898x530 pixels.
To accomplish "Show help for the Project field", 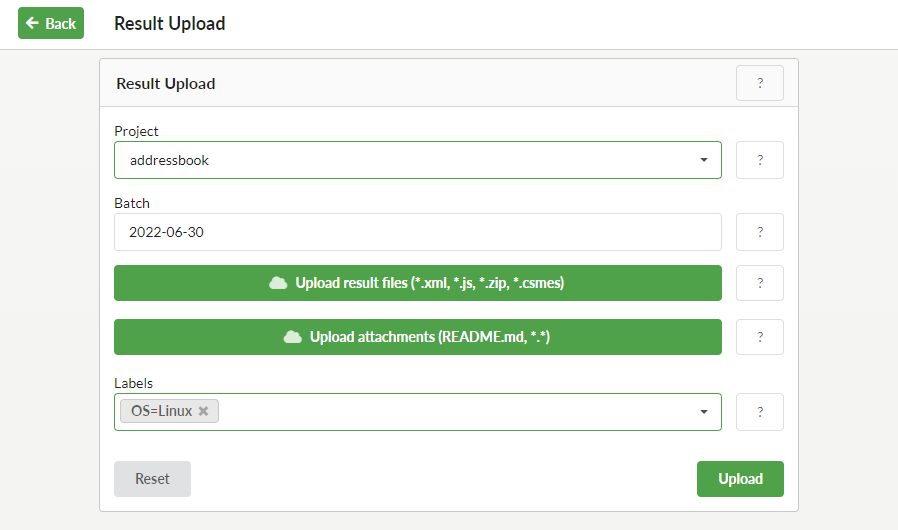I will point(759,160).
